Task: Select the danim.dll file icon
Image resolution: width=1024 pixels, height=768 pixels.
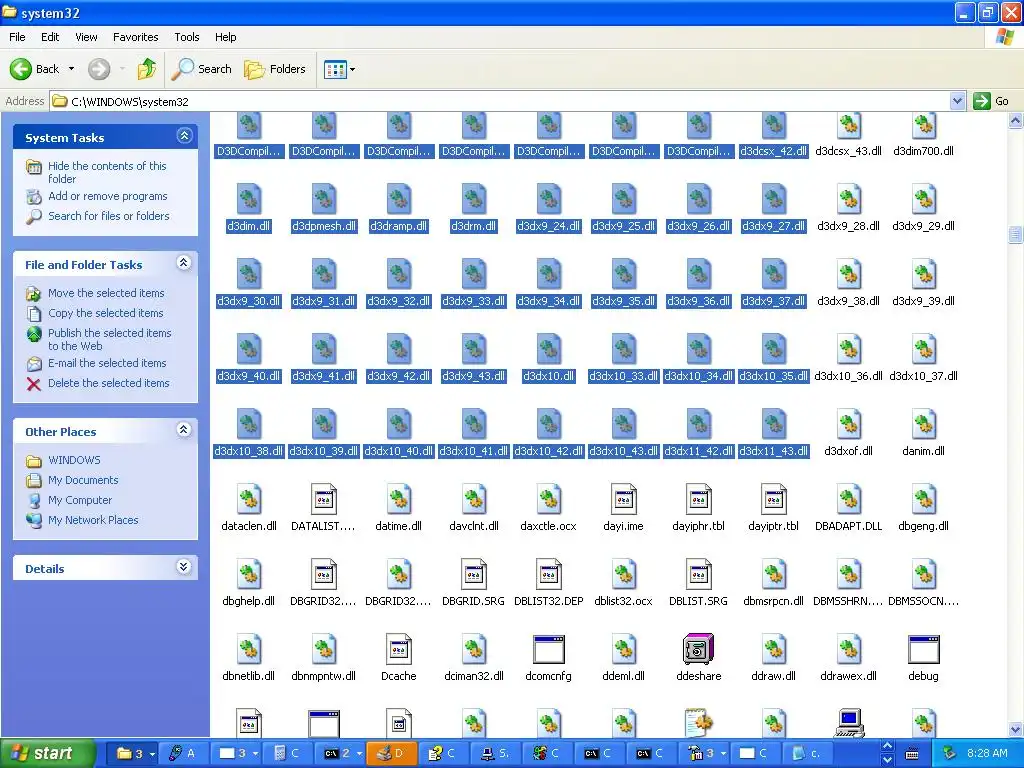Action: (923, 424)
